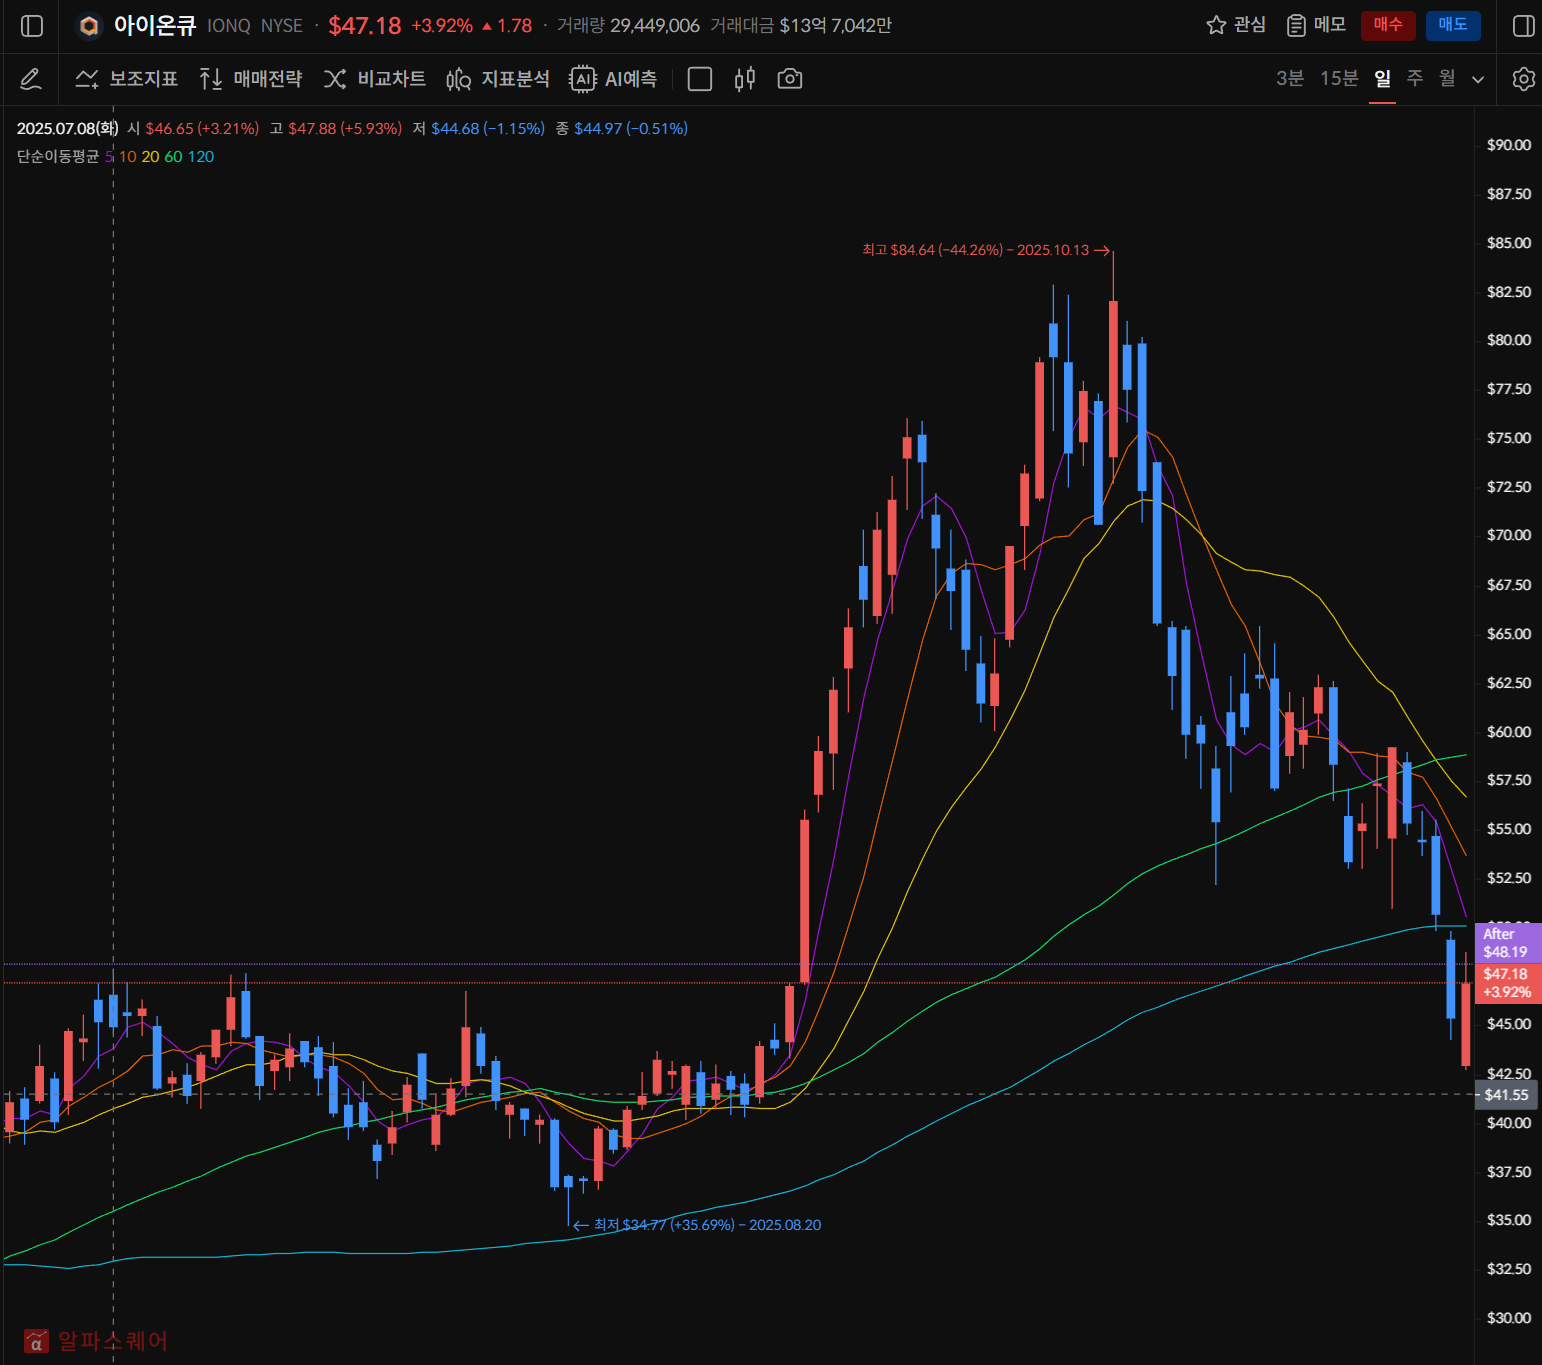Screen dimensions: 1542x1365
Task: Open the chart settings gear
Action: (x=1523, y=79)
